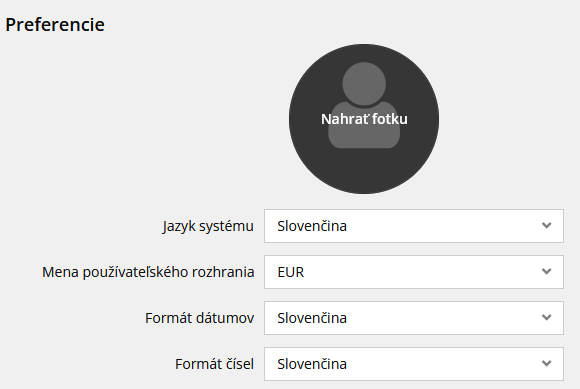Click the chevron arrow in Formát dátumov field
580x389 pixels.
[x=546, y=317]
